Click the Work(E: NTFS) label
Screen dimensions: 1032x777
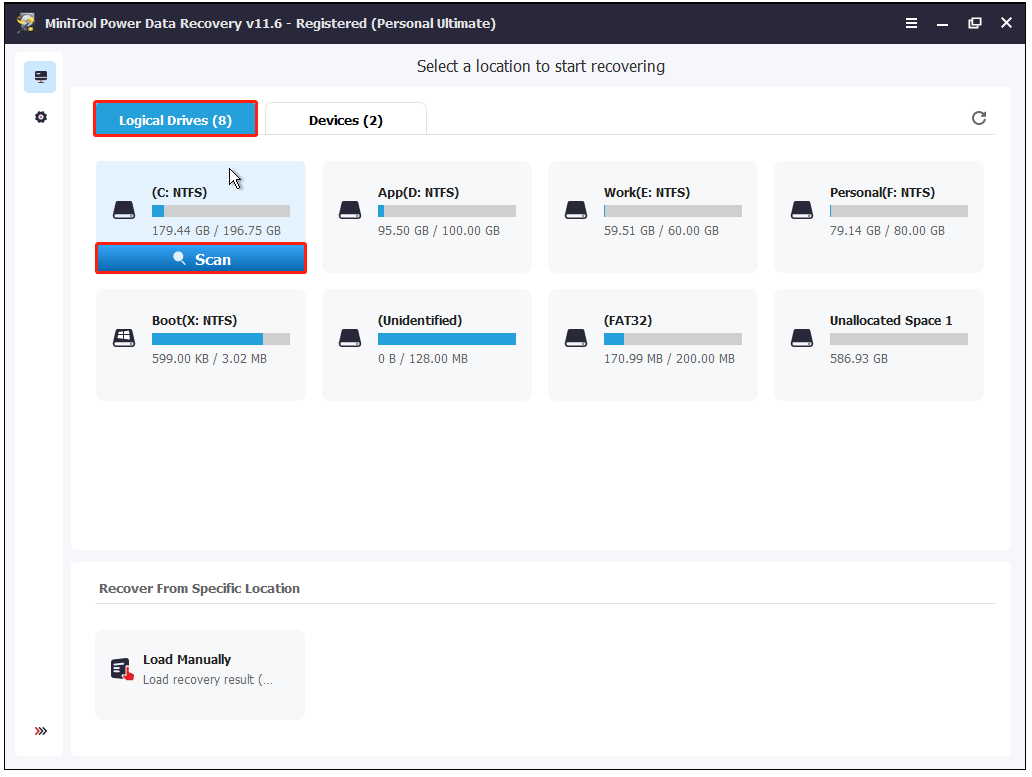click(x=647, y=193)
